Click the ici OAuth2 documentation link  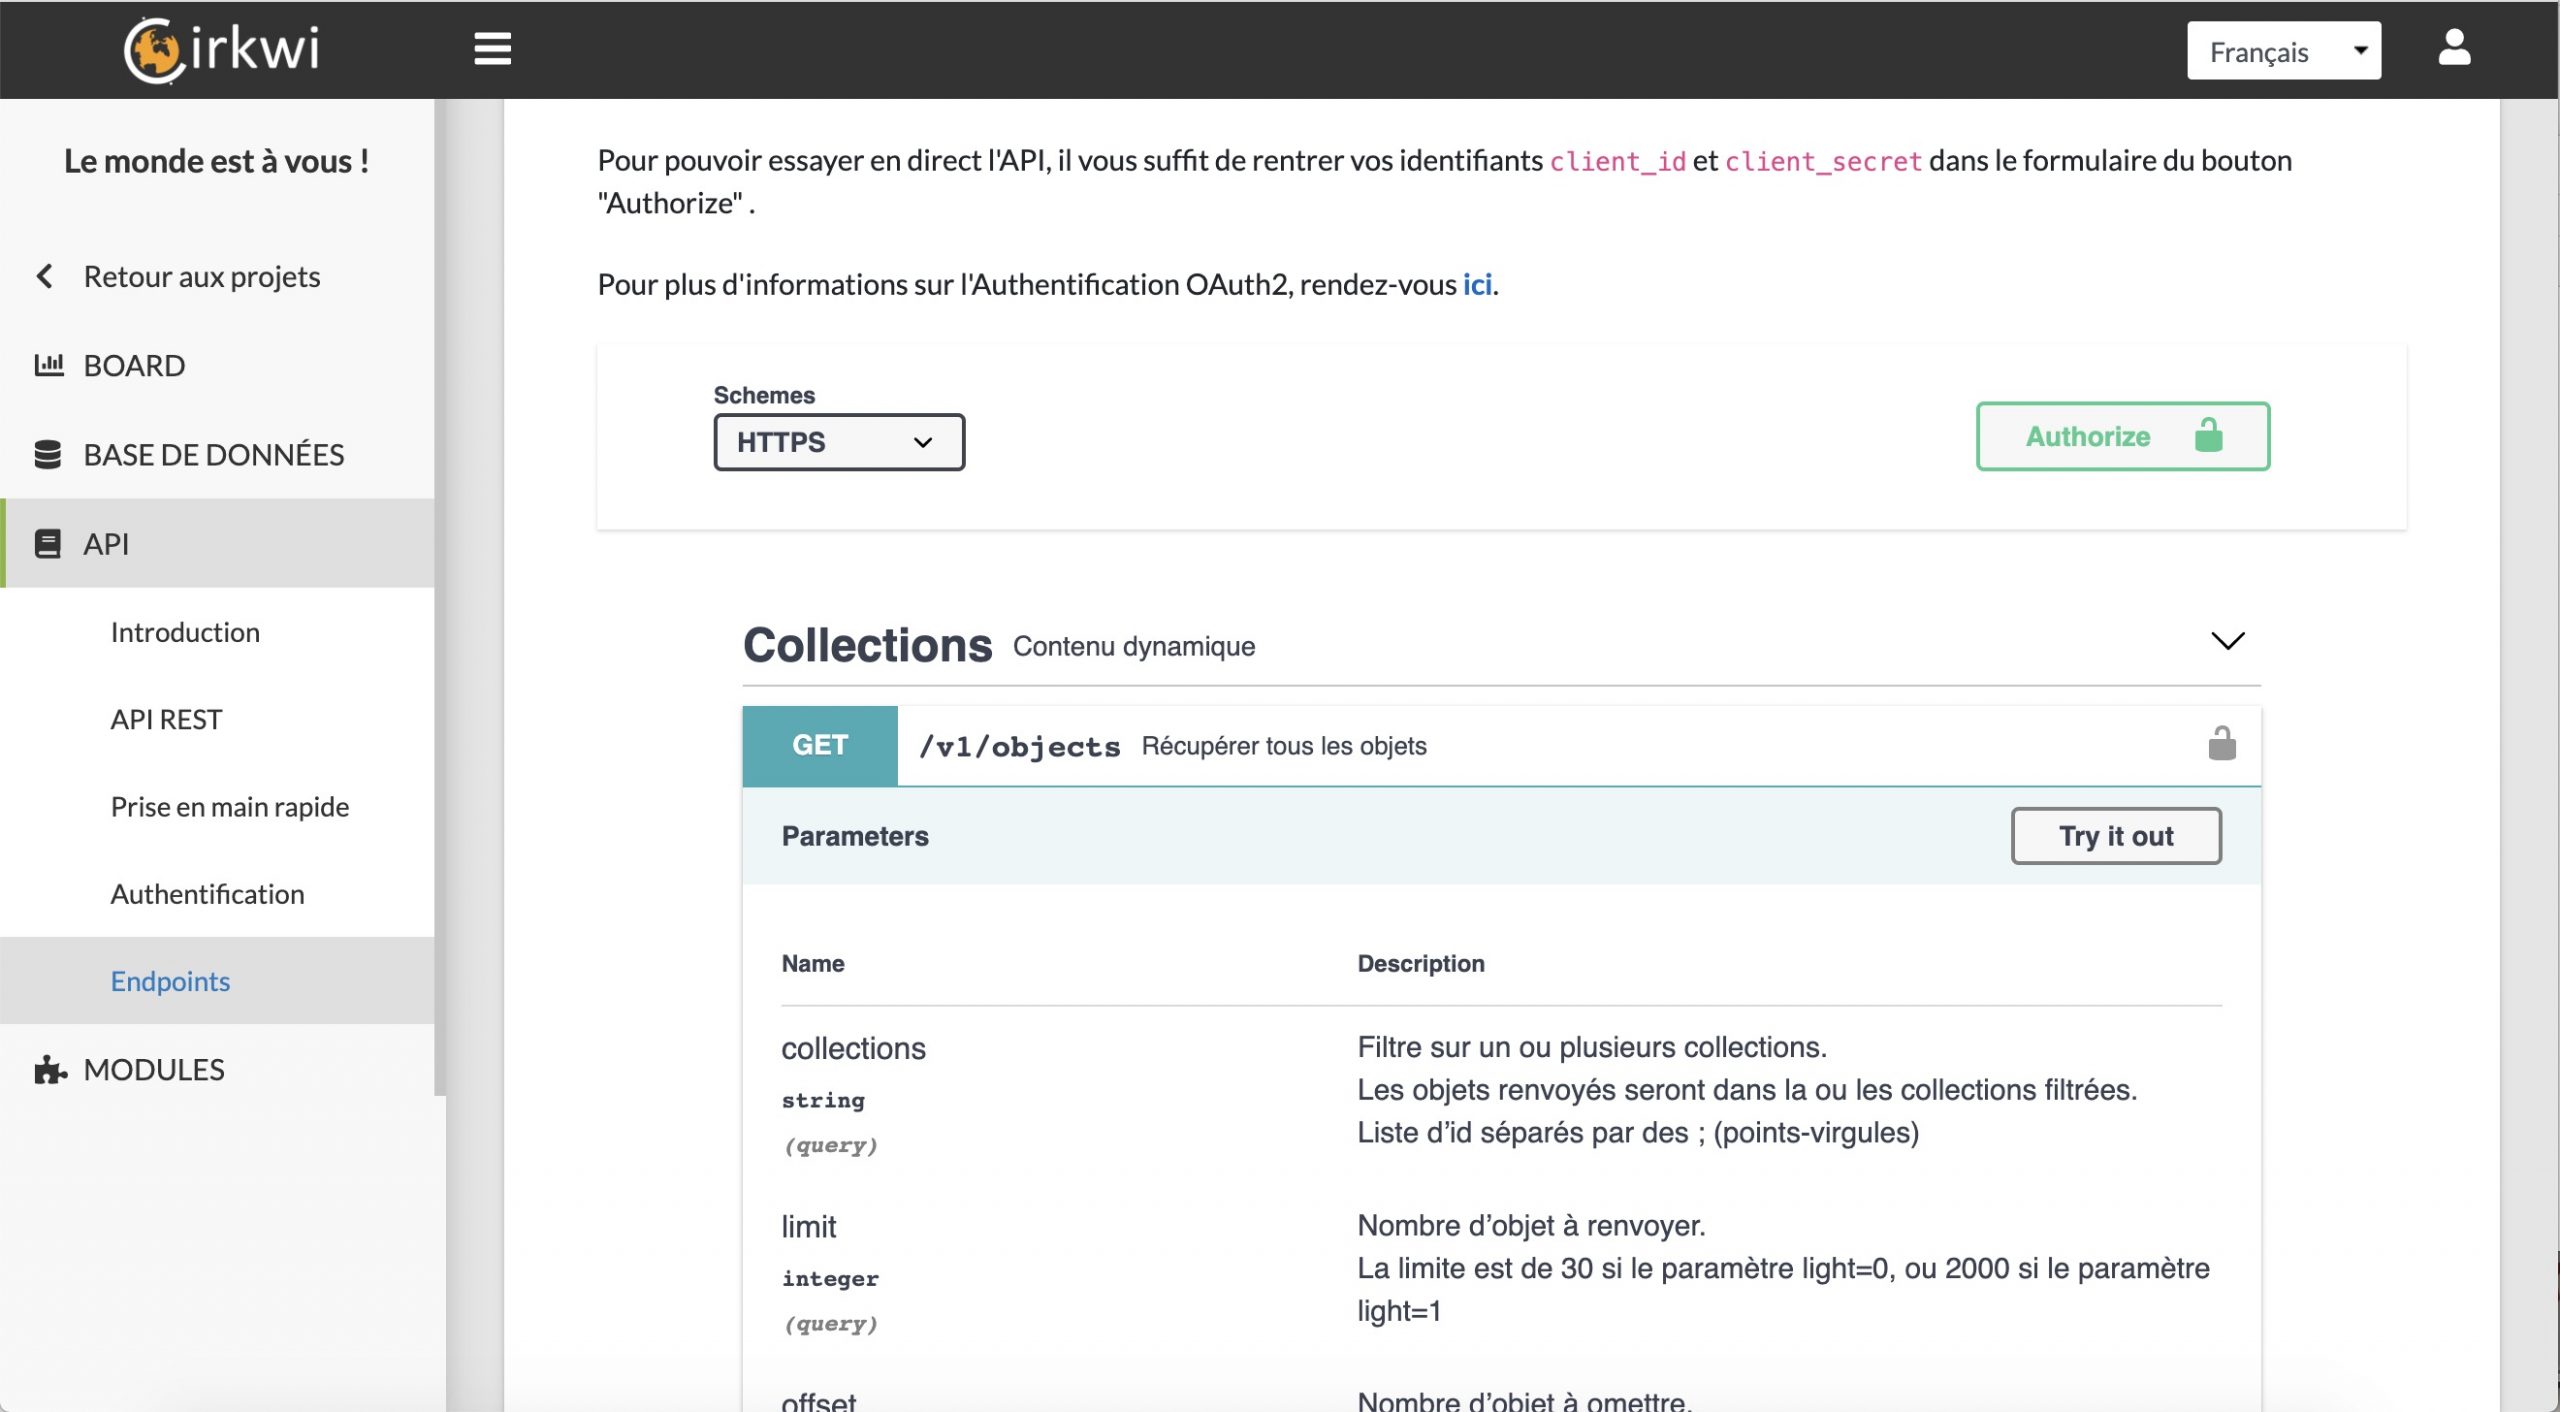[1476, 283]
